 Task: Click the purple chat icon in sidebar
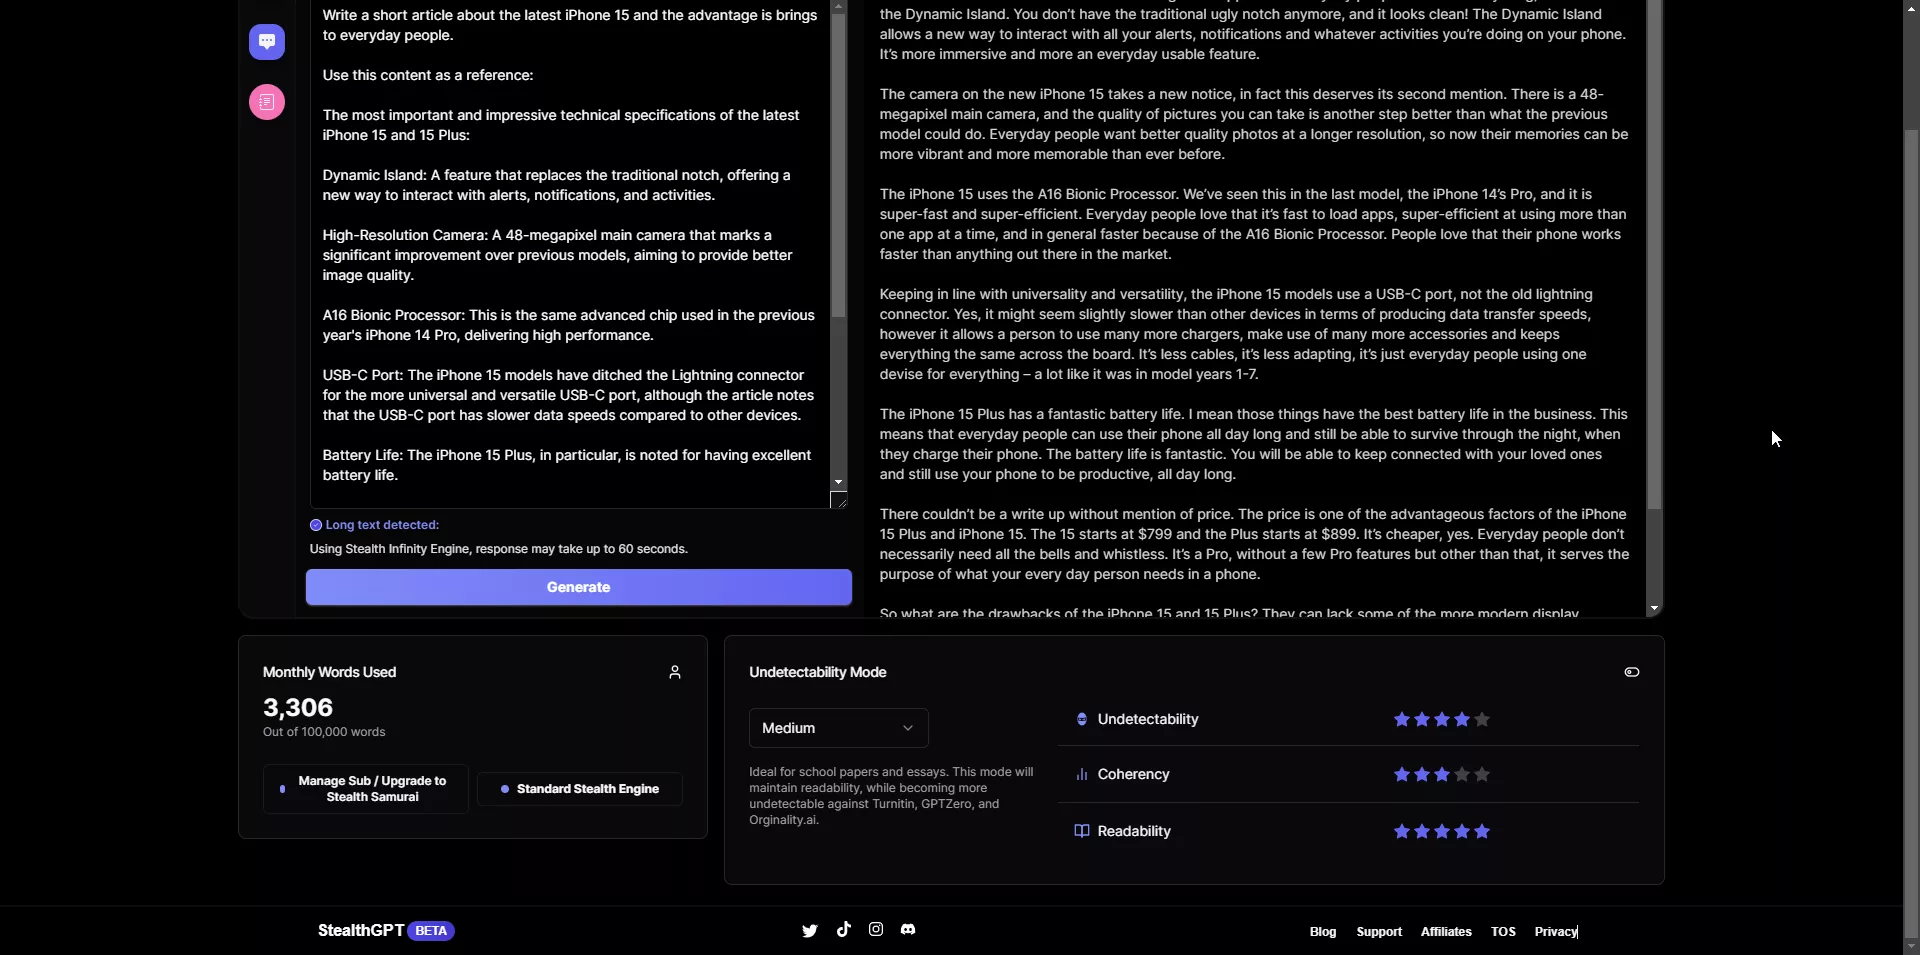(267, 42)
